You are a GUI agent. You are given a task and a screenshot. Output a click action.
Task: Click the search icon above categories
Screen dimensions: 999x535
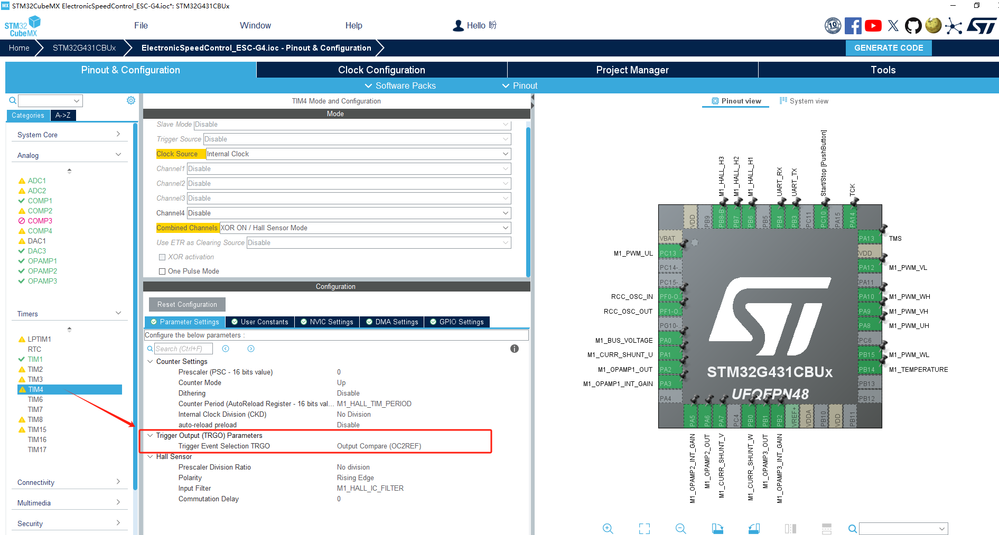click(12, 101)
